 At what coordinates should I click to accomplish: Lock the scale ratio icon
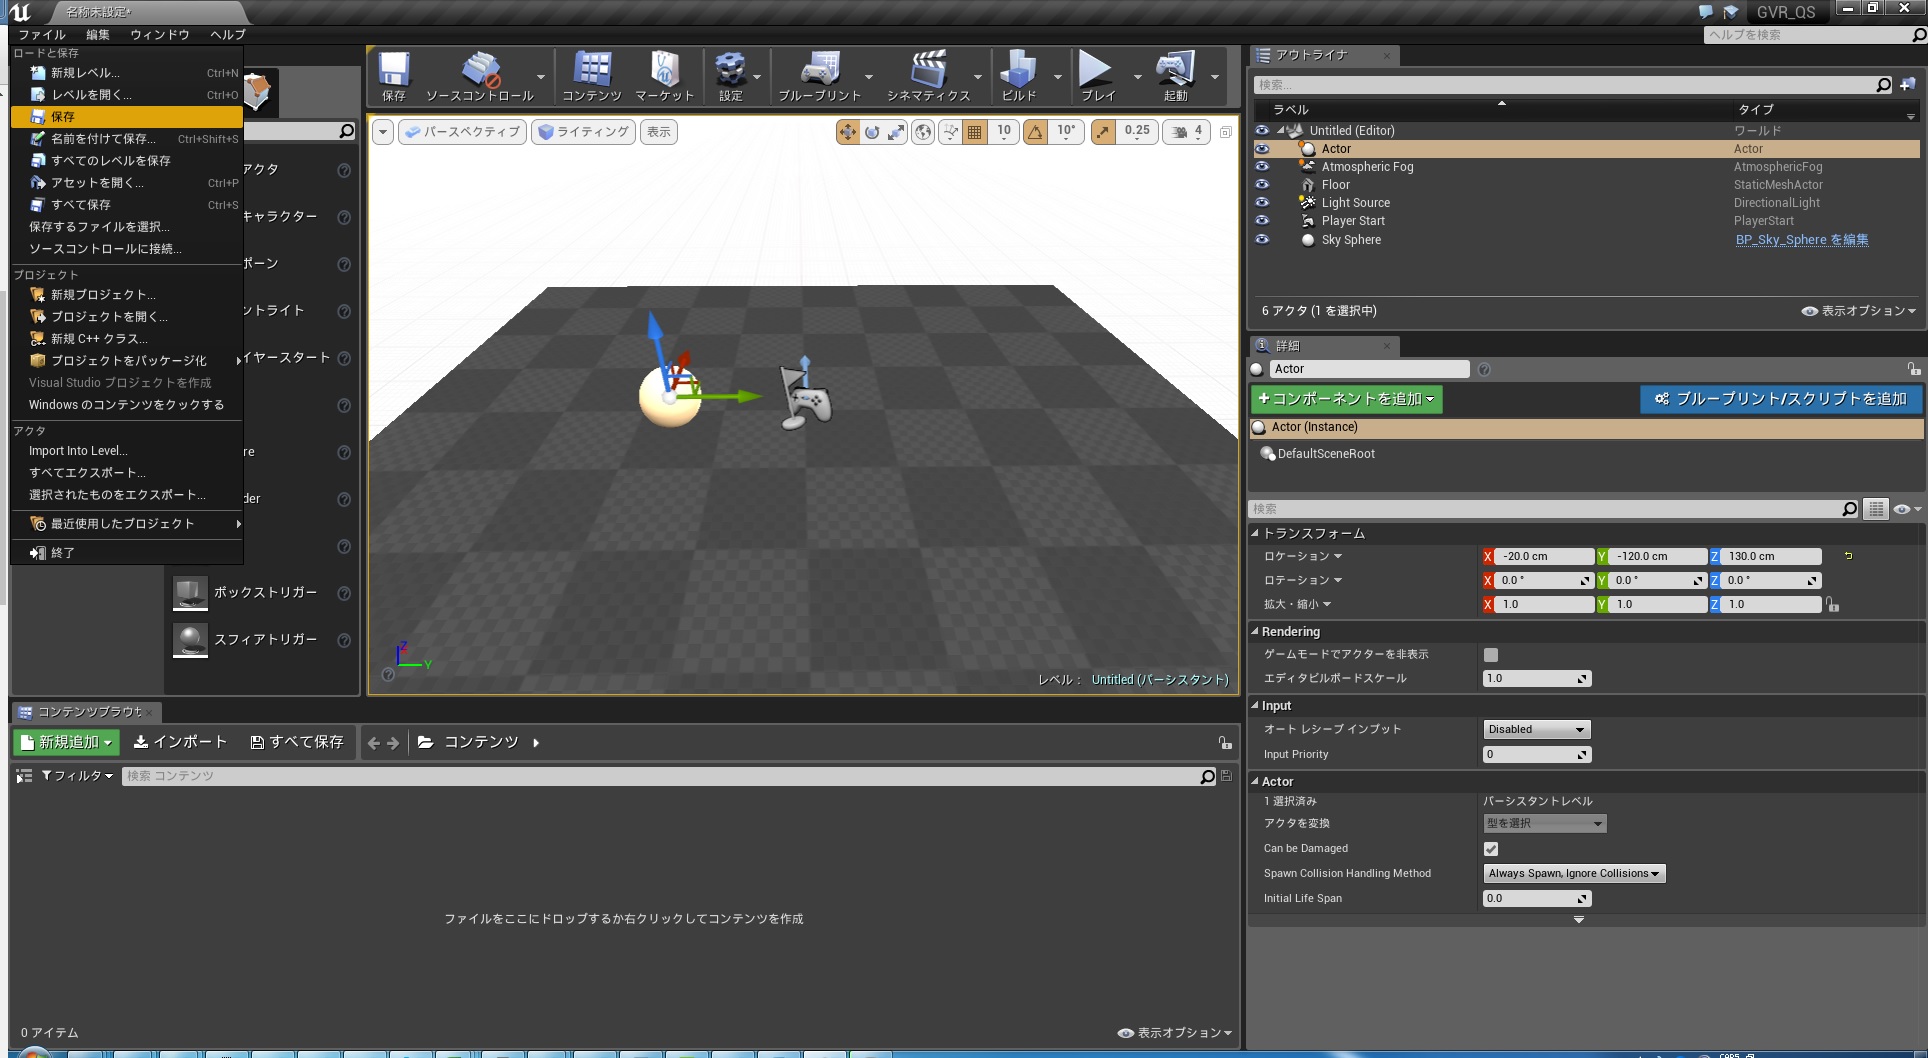tap(1833, 605)
